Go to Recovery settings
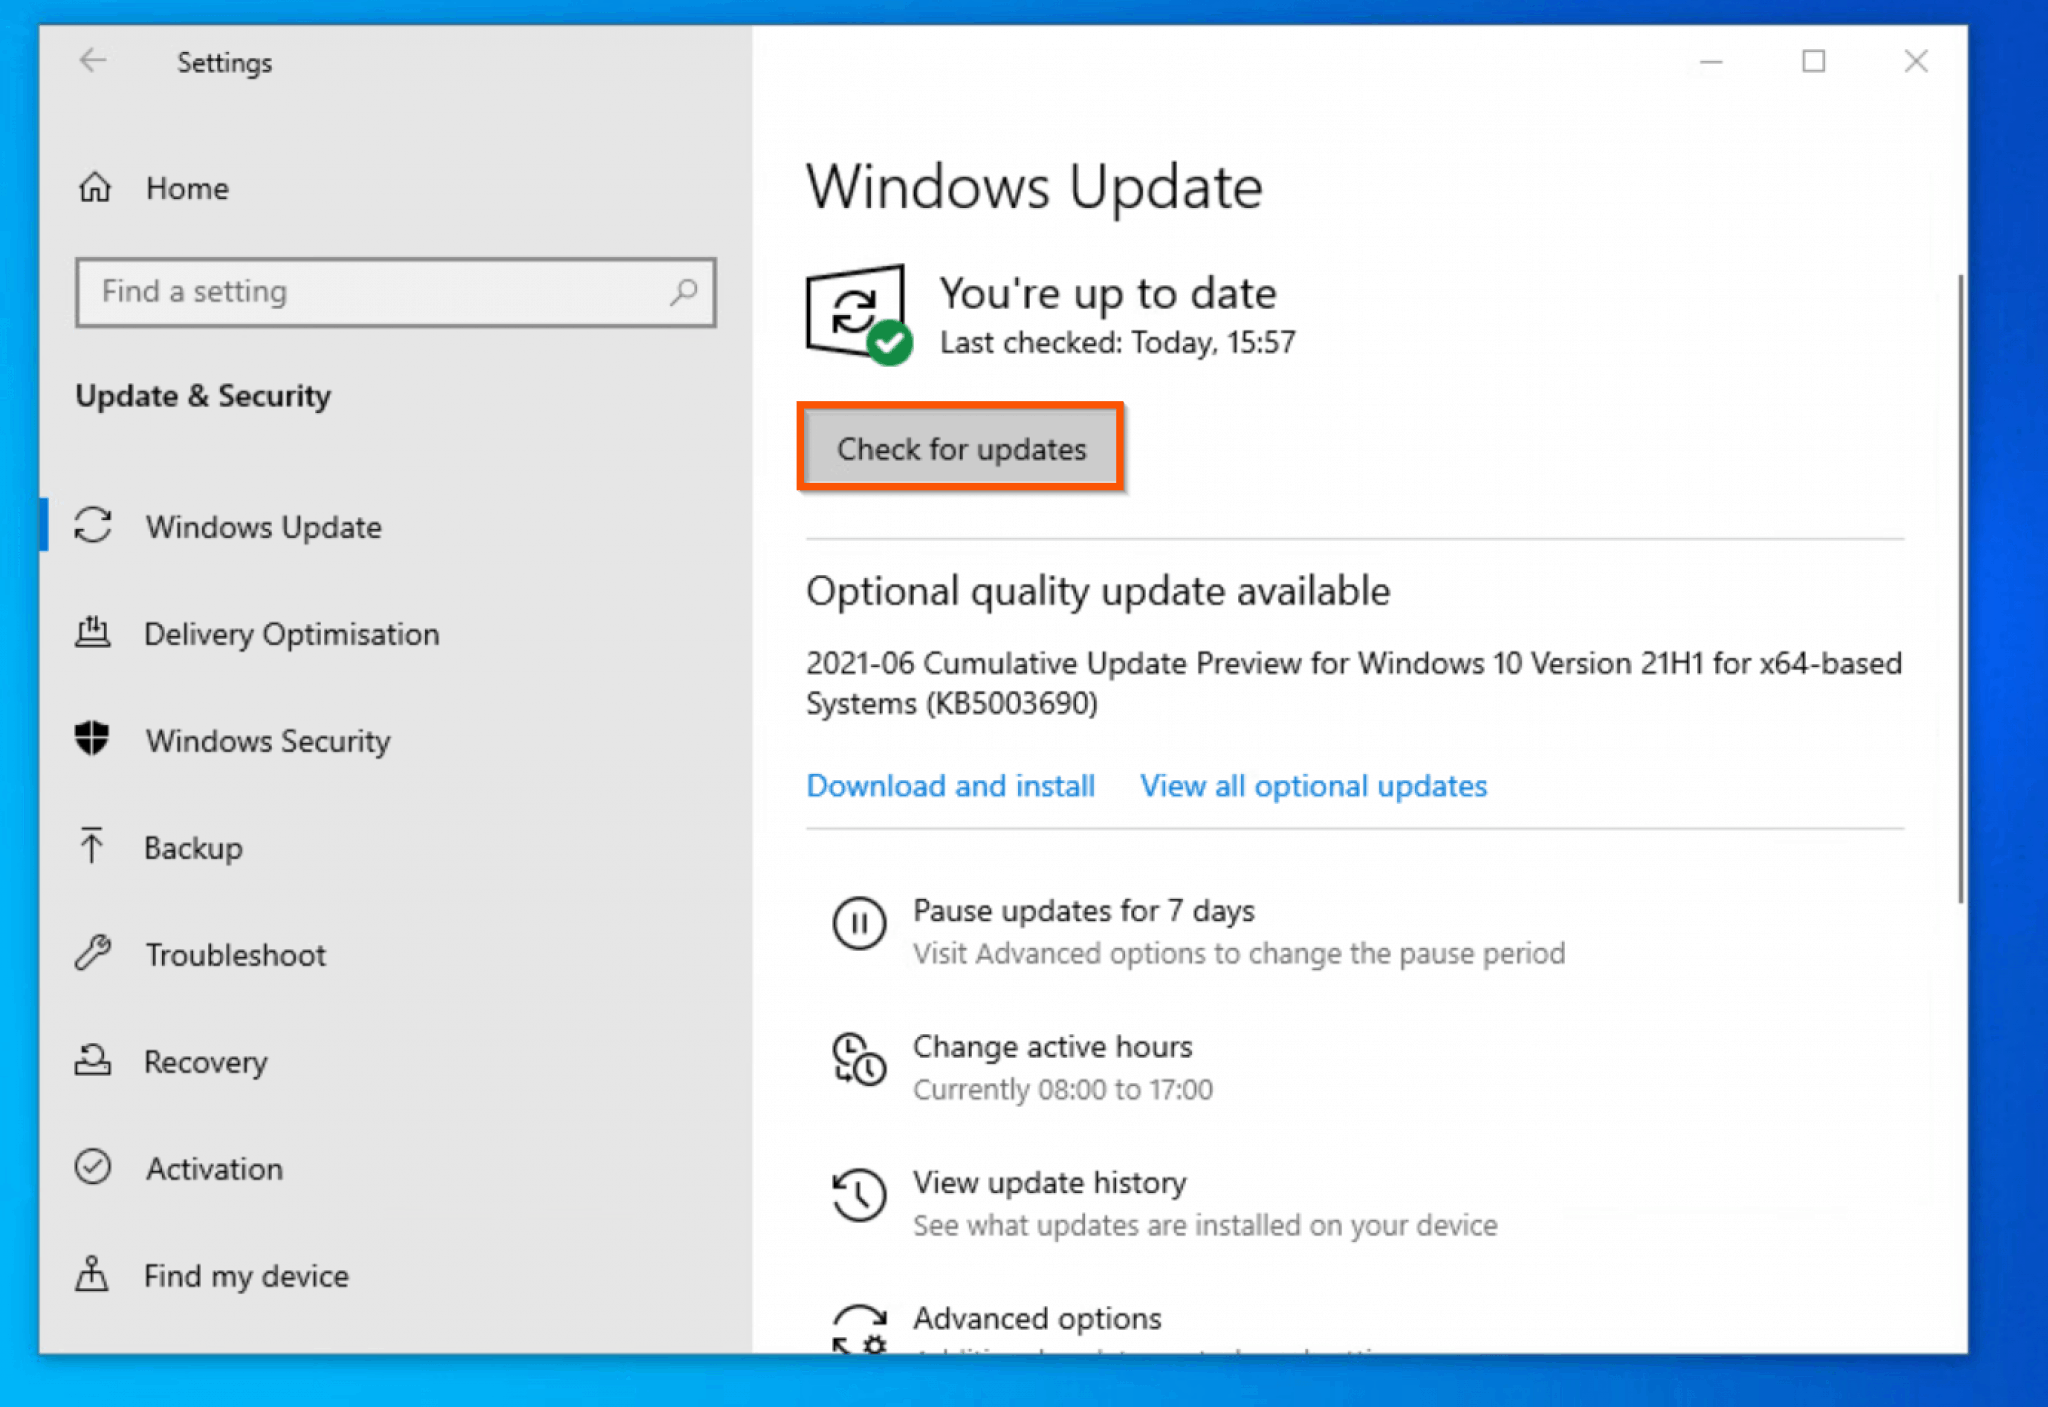The height and width of the screenshot is (1407, 2048). (x=205, y=1062)
